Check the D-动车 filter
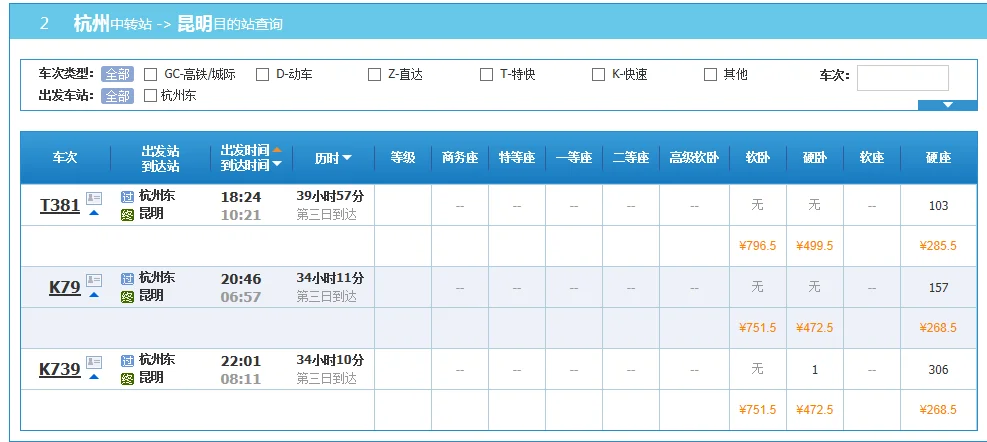 pos(262,75)
